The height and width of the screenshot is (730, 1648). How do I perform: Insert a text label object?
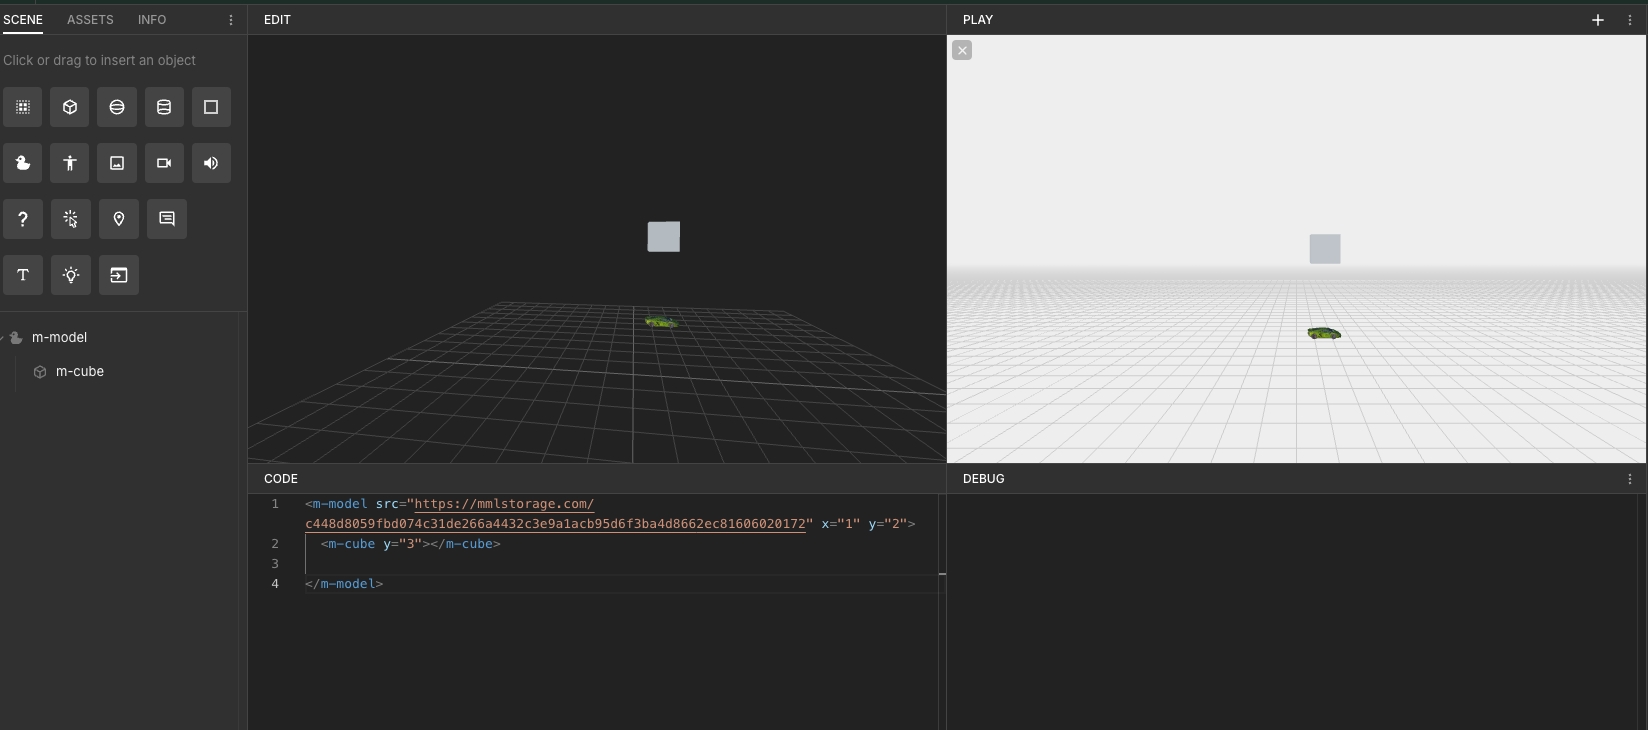tap(23, 275)
